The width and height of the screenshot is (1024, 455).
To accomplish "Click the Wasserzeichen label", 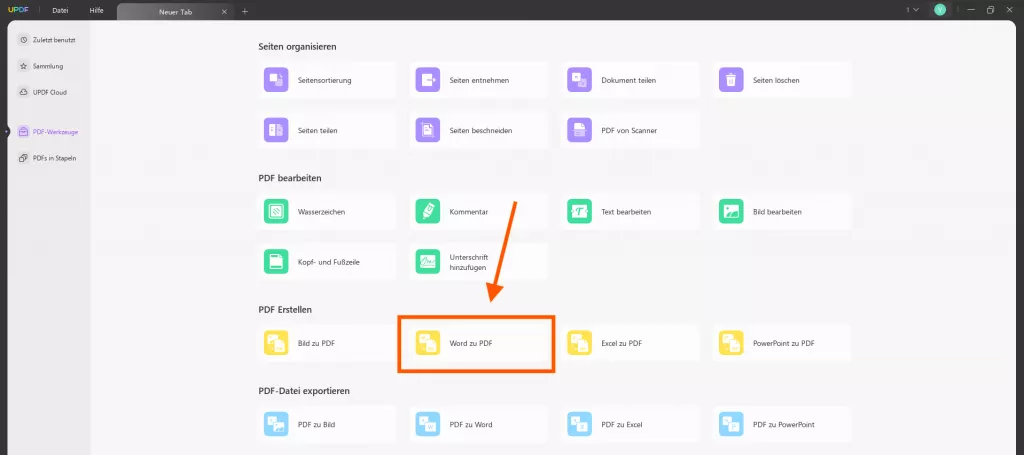I will point(321,212).
